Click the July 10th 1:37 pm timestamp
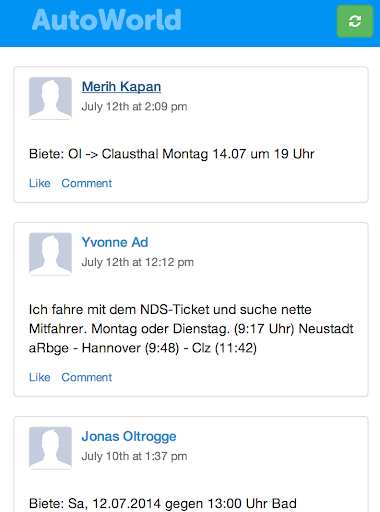380x512 pixels. [134, 456]
